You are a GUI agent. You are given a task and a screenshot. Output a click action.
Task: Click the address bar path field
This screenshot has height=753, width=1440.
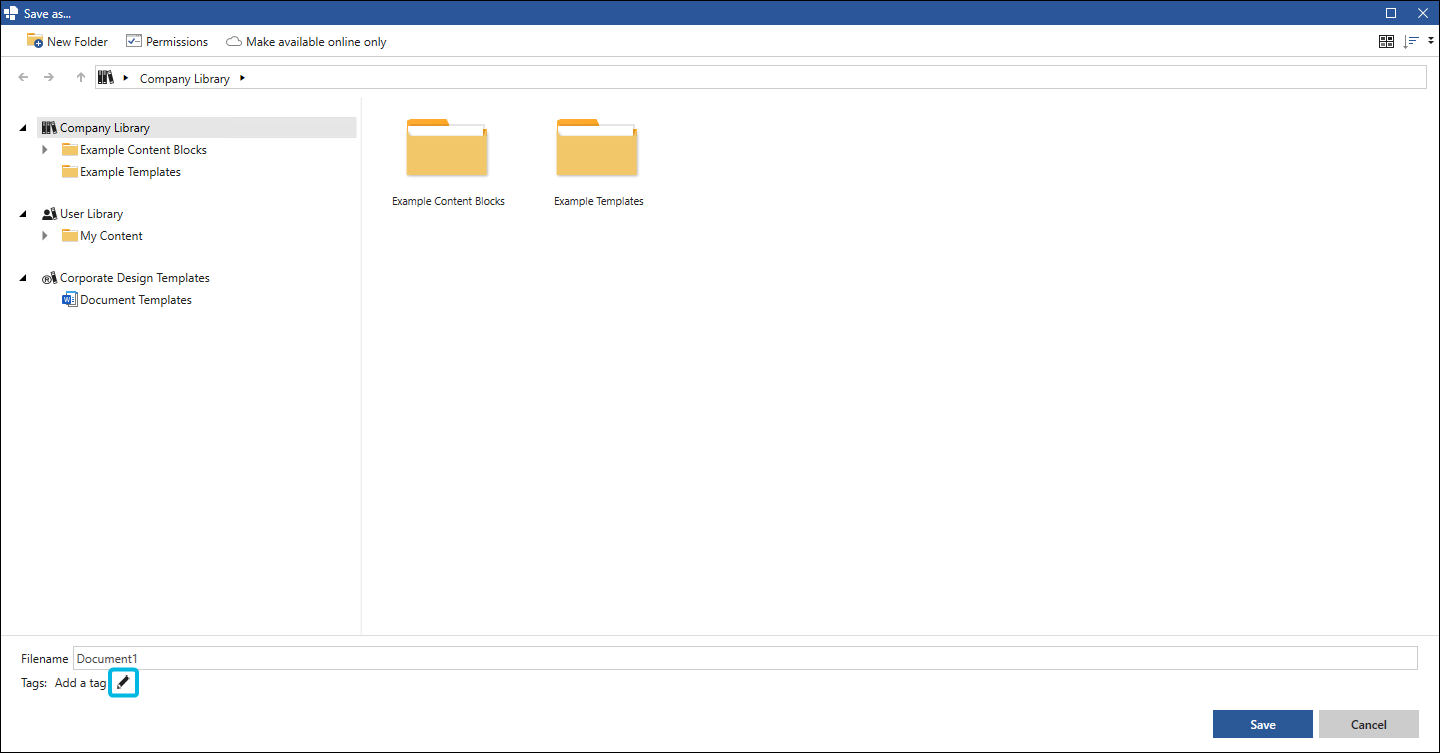coord(760,78)
